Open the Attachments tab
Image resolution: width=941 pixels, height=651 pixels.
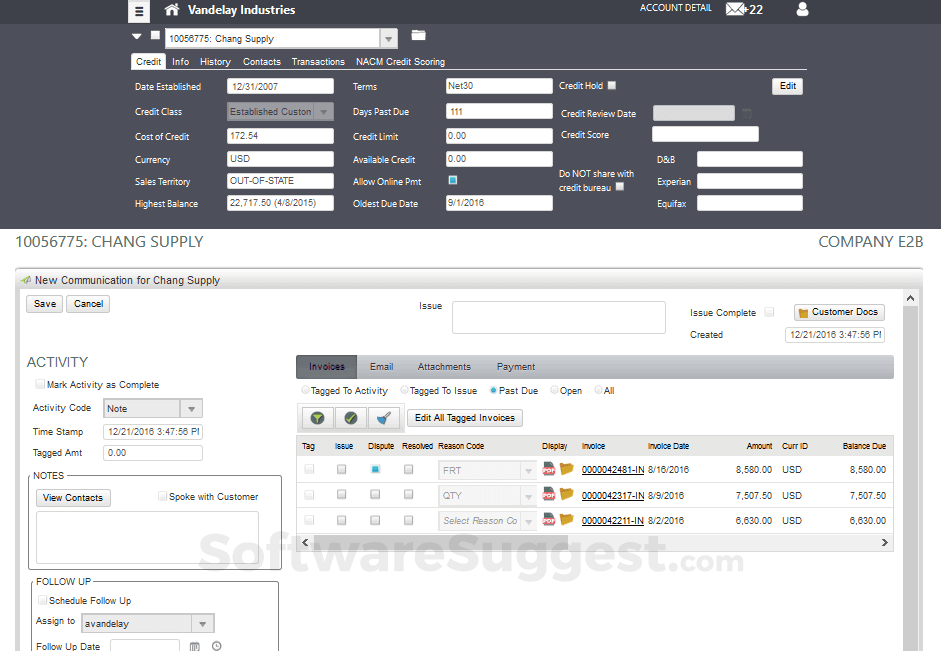click(x=444, y=367)
